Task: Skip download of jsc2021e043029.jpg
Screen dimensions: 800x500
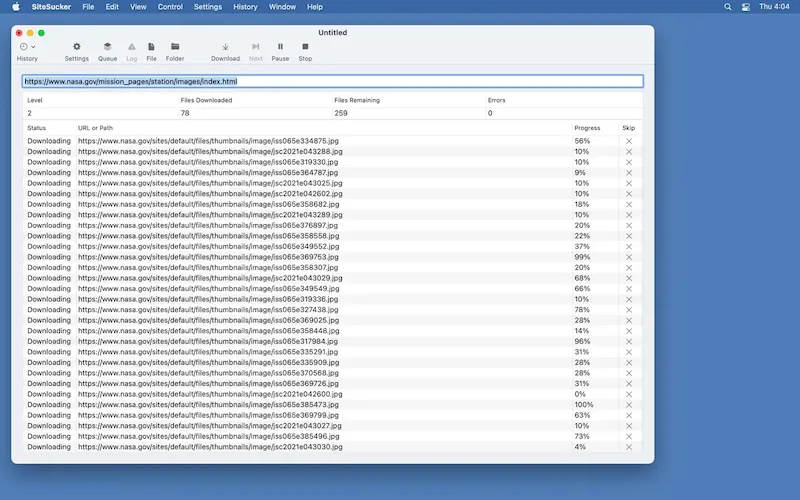Action: (629, 278)
